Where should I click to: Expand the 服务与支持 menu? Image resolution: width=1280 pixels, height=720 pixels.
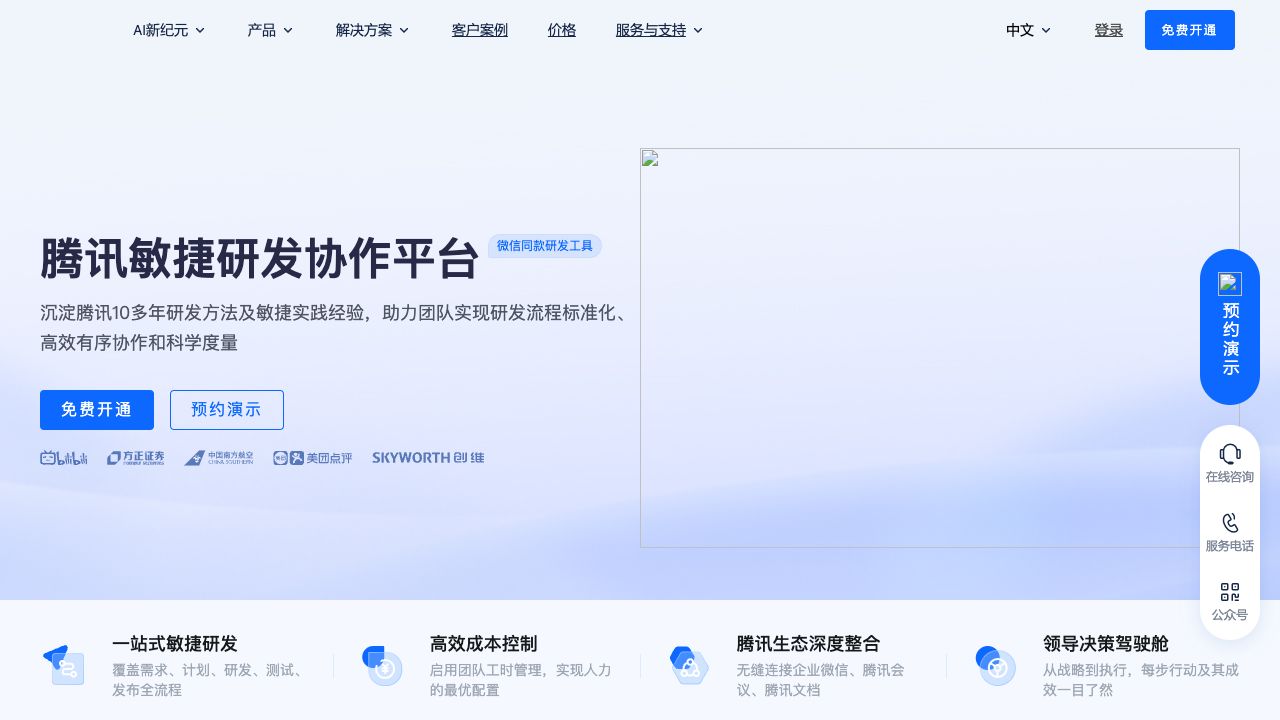(x=659, y=30)
